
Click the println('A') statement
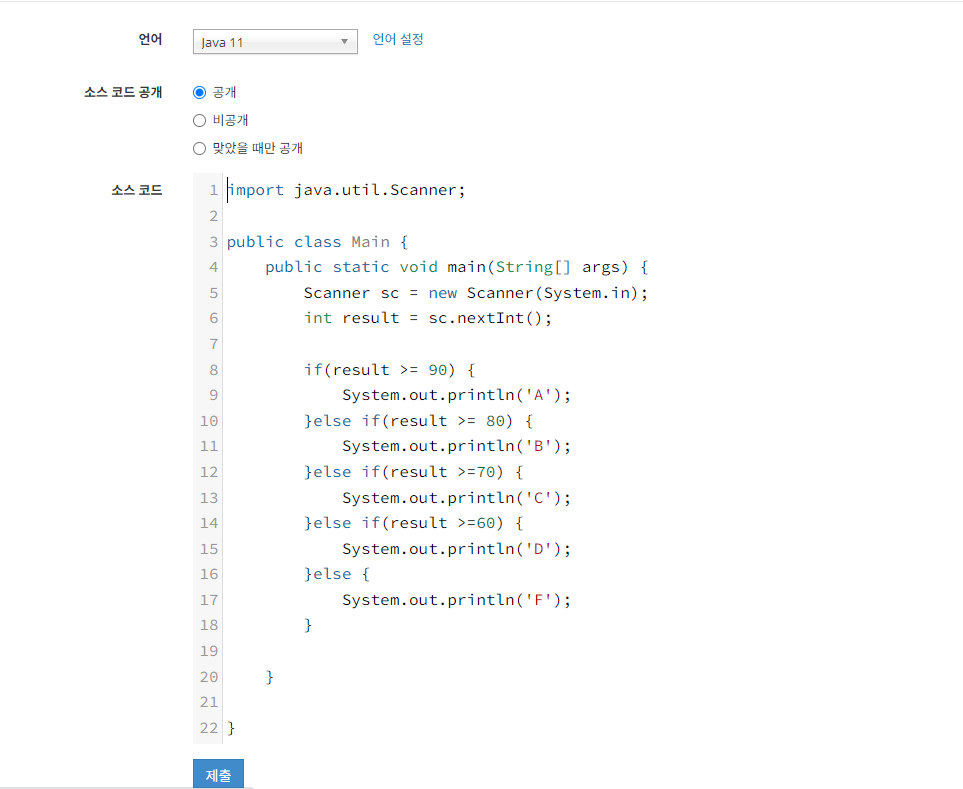click(456, 395)
